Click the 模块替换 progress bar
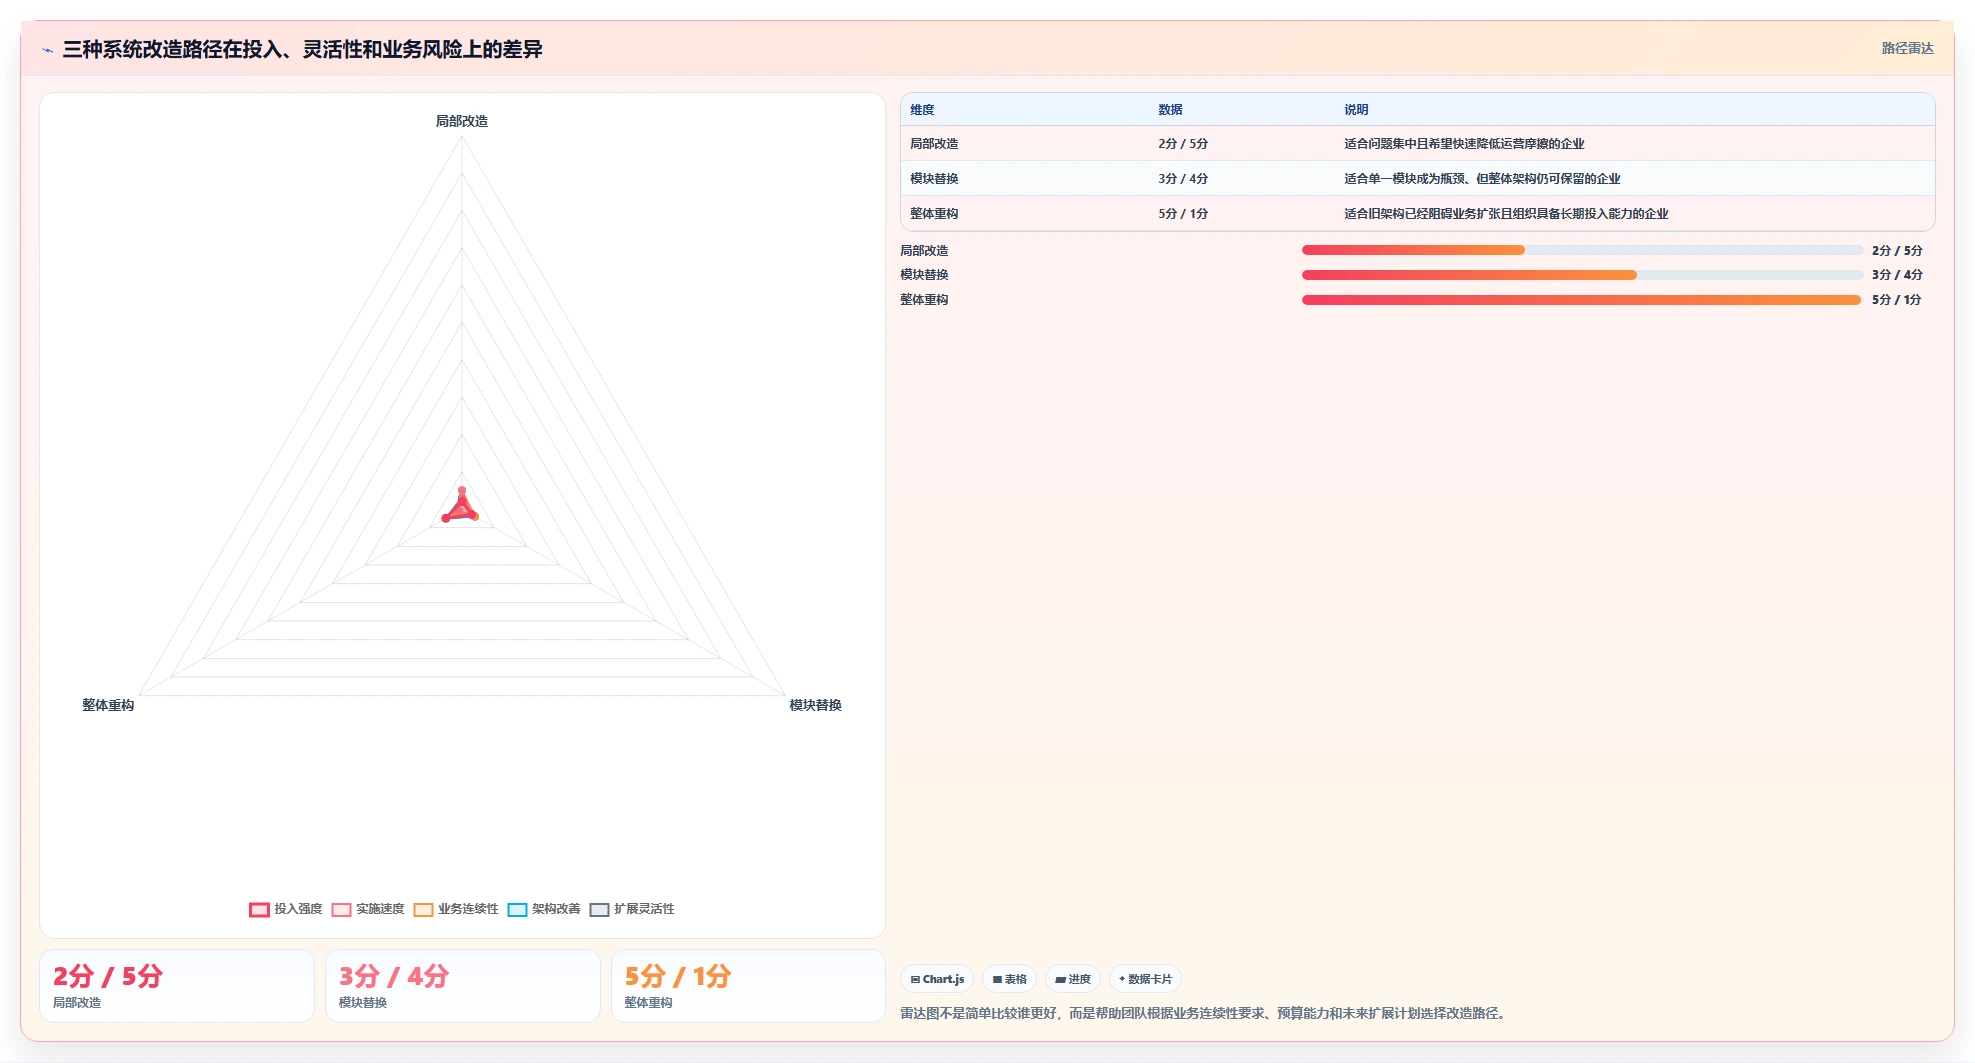This screenshot has width=1975, height=1063. 1582,274
